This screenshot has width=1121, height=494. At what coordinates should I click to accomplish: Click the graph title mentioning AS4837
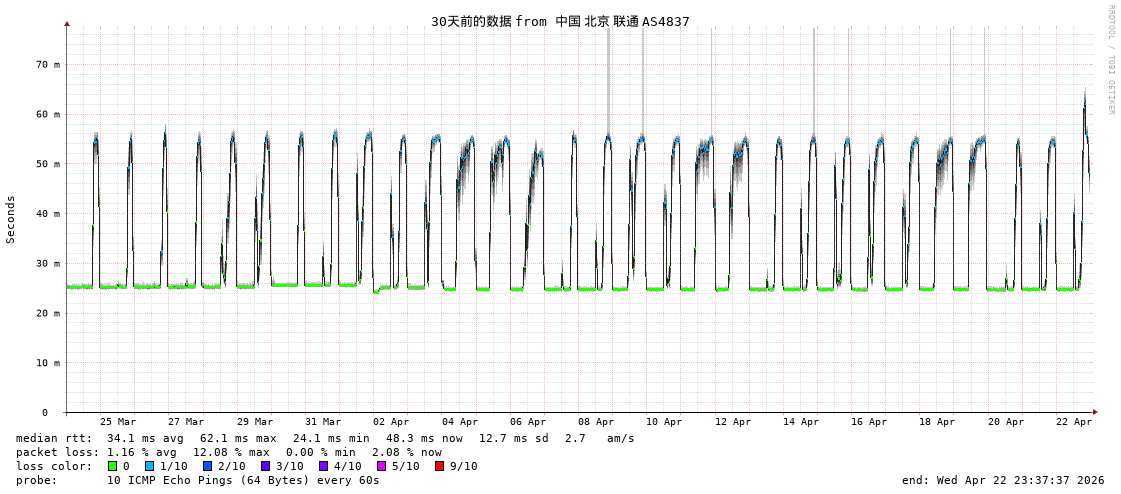click(x=560, y=21)
